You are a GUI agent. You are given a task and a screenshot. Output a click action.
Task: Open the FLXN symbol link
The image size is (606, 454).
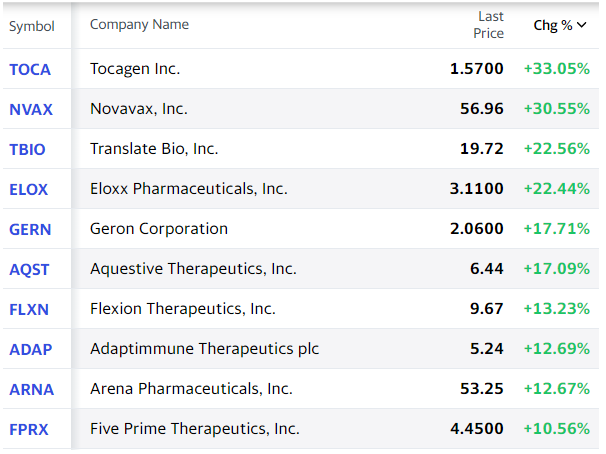pos(29,309)
